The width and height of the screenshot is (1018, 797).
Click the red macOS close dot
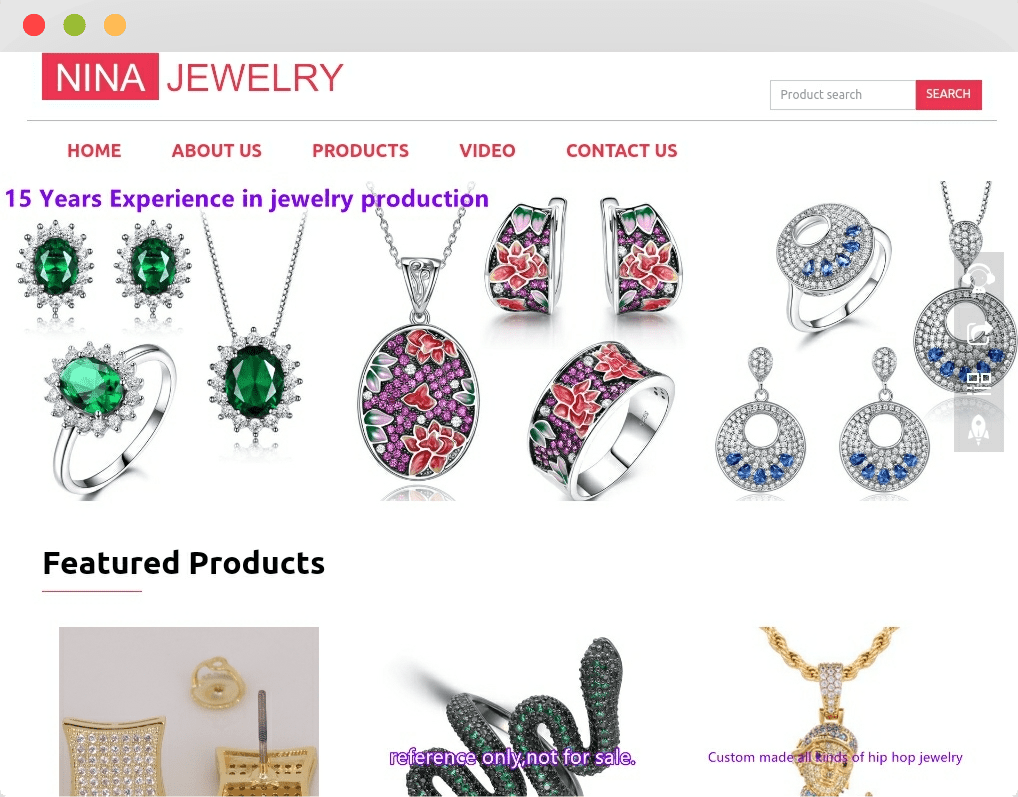pyautogui.click(x=34, y=25)
